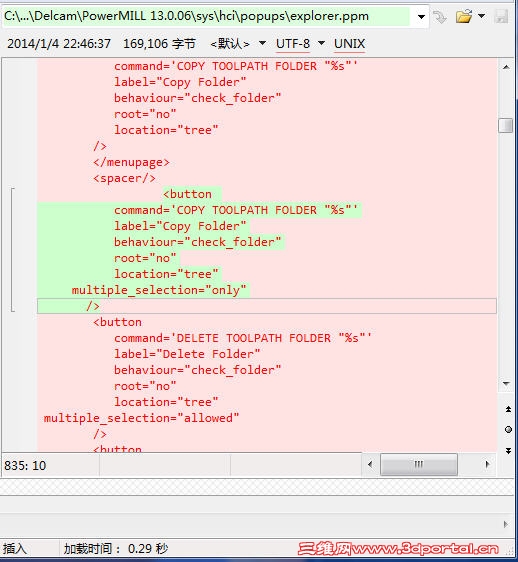518x562 pixels.
Task: Click the multiple_selection="only" line
Action: [159, 290]
